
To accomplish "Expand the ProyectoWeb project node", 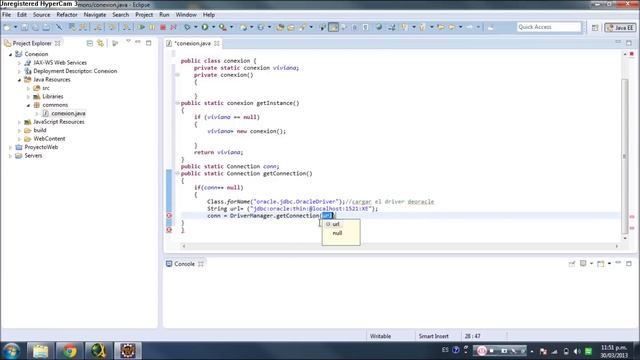I will [x=11, y=147].
